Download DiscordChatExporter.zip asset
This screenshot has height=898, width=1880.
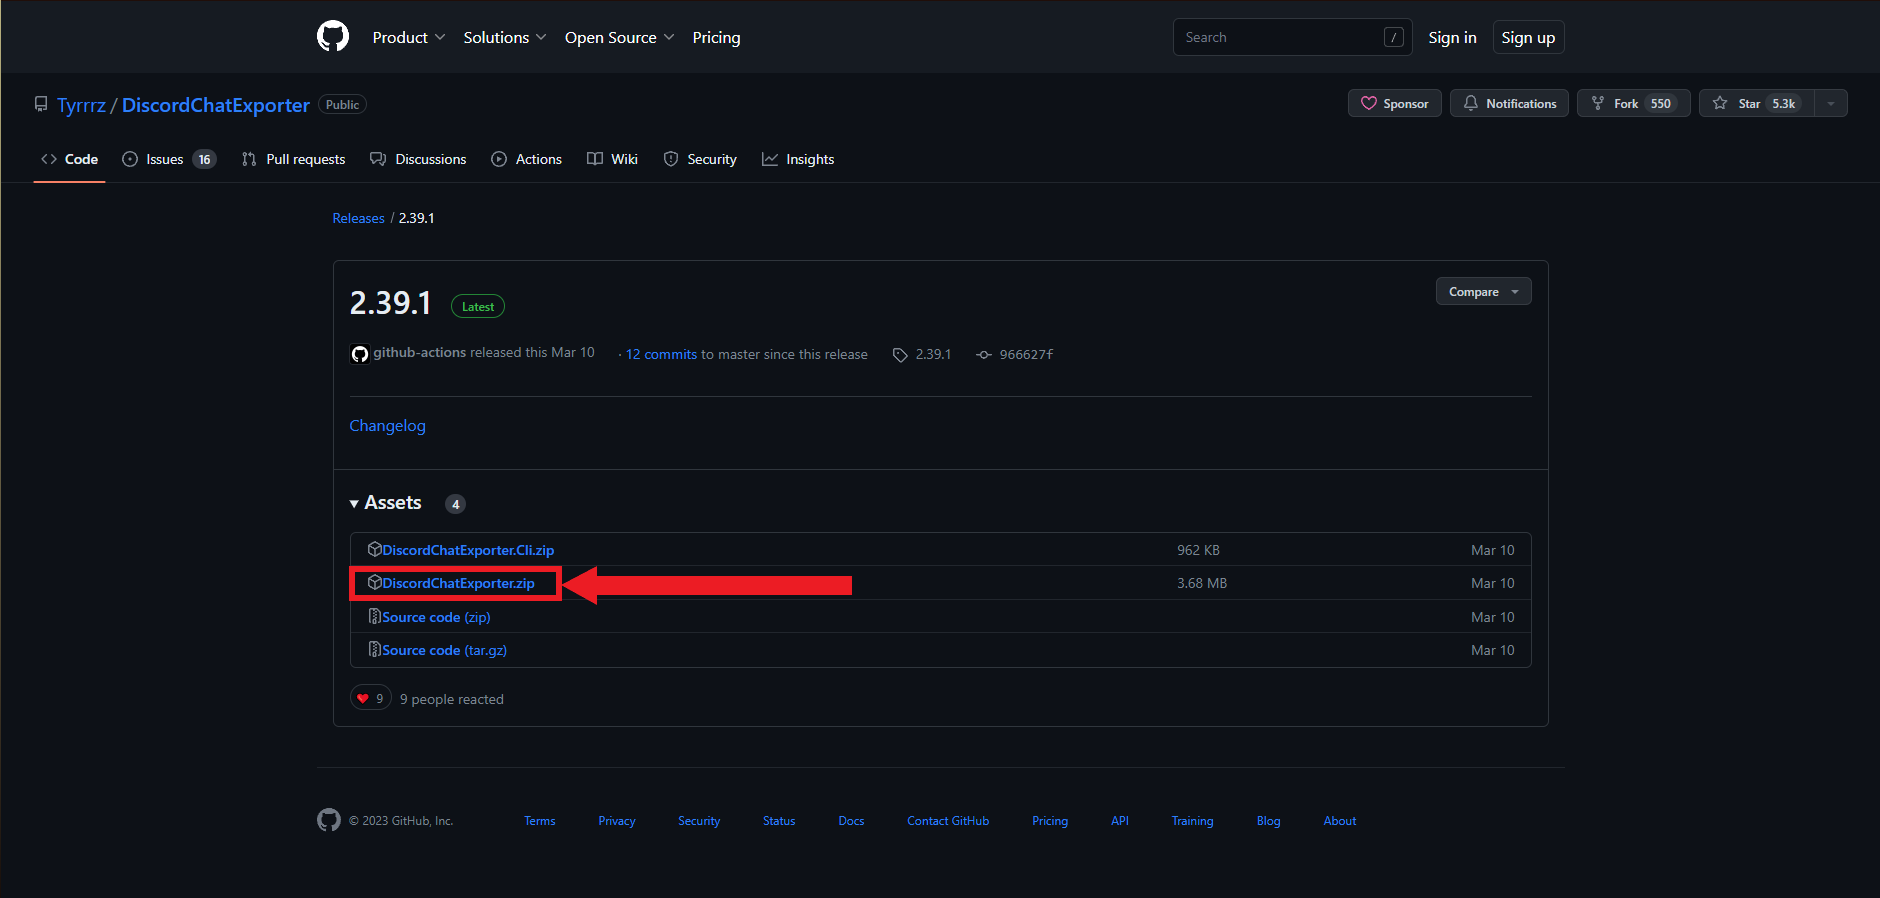458,583
